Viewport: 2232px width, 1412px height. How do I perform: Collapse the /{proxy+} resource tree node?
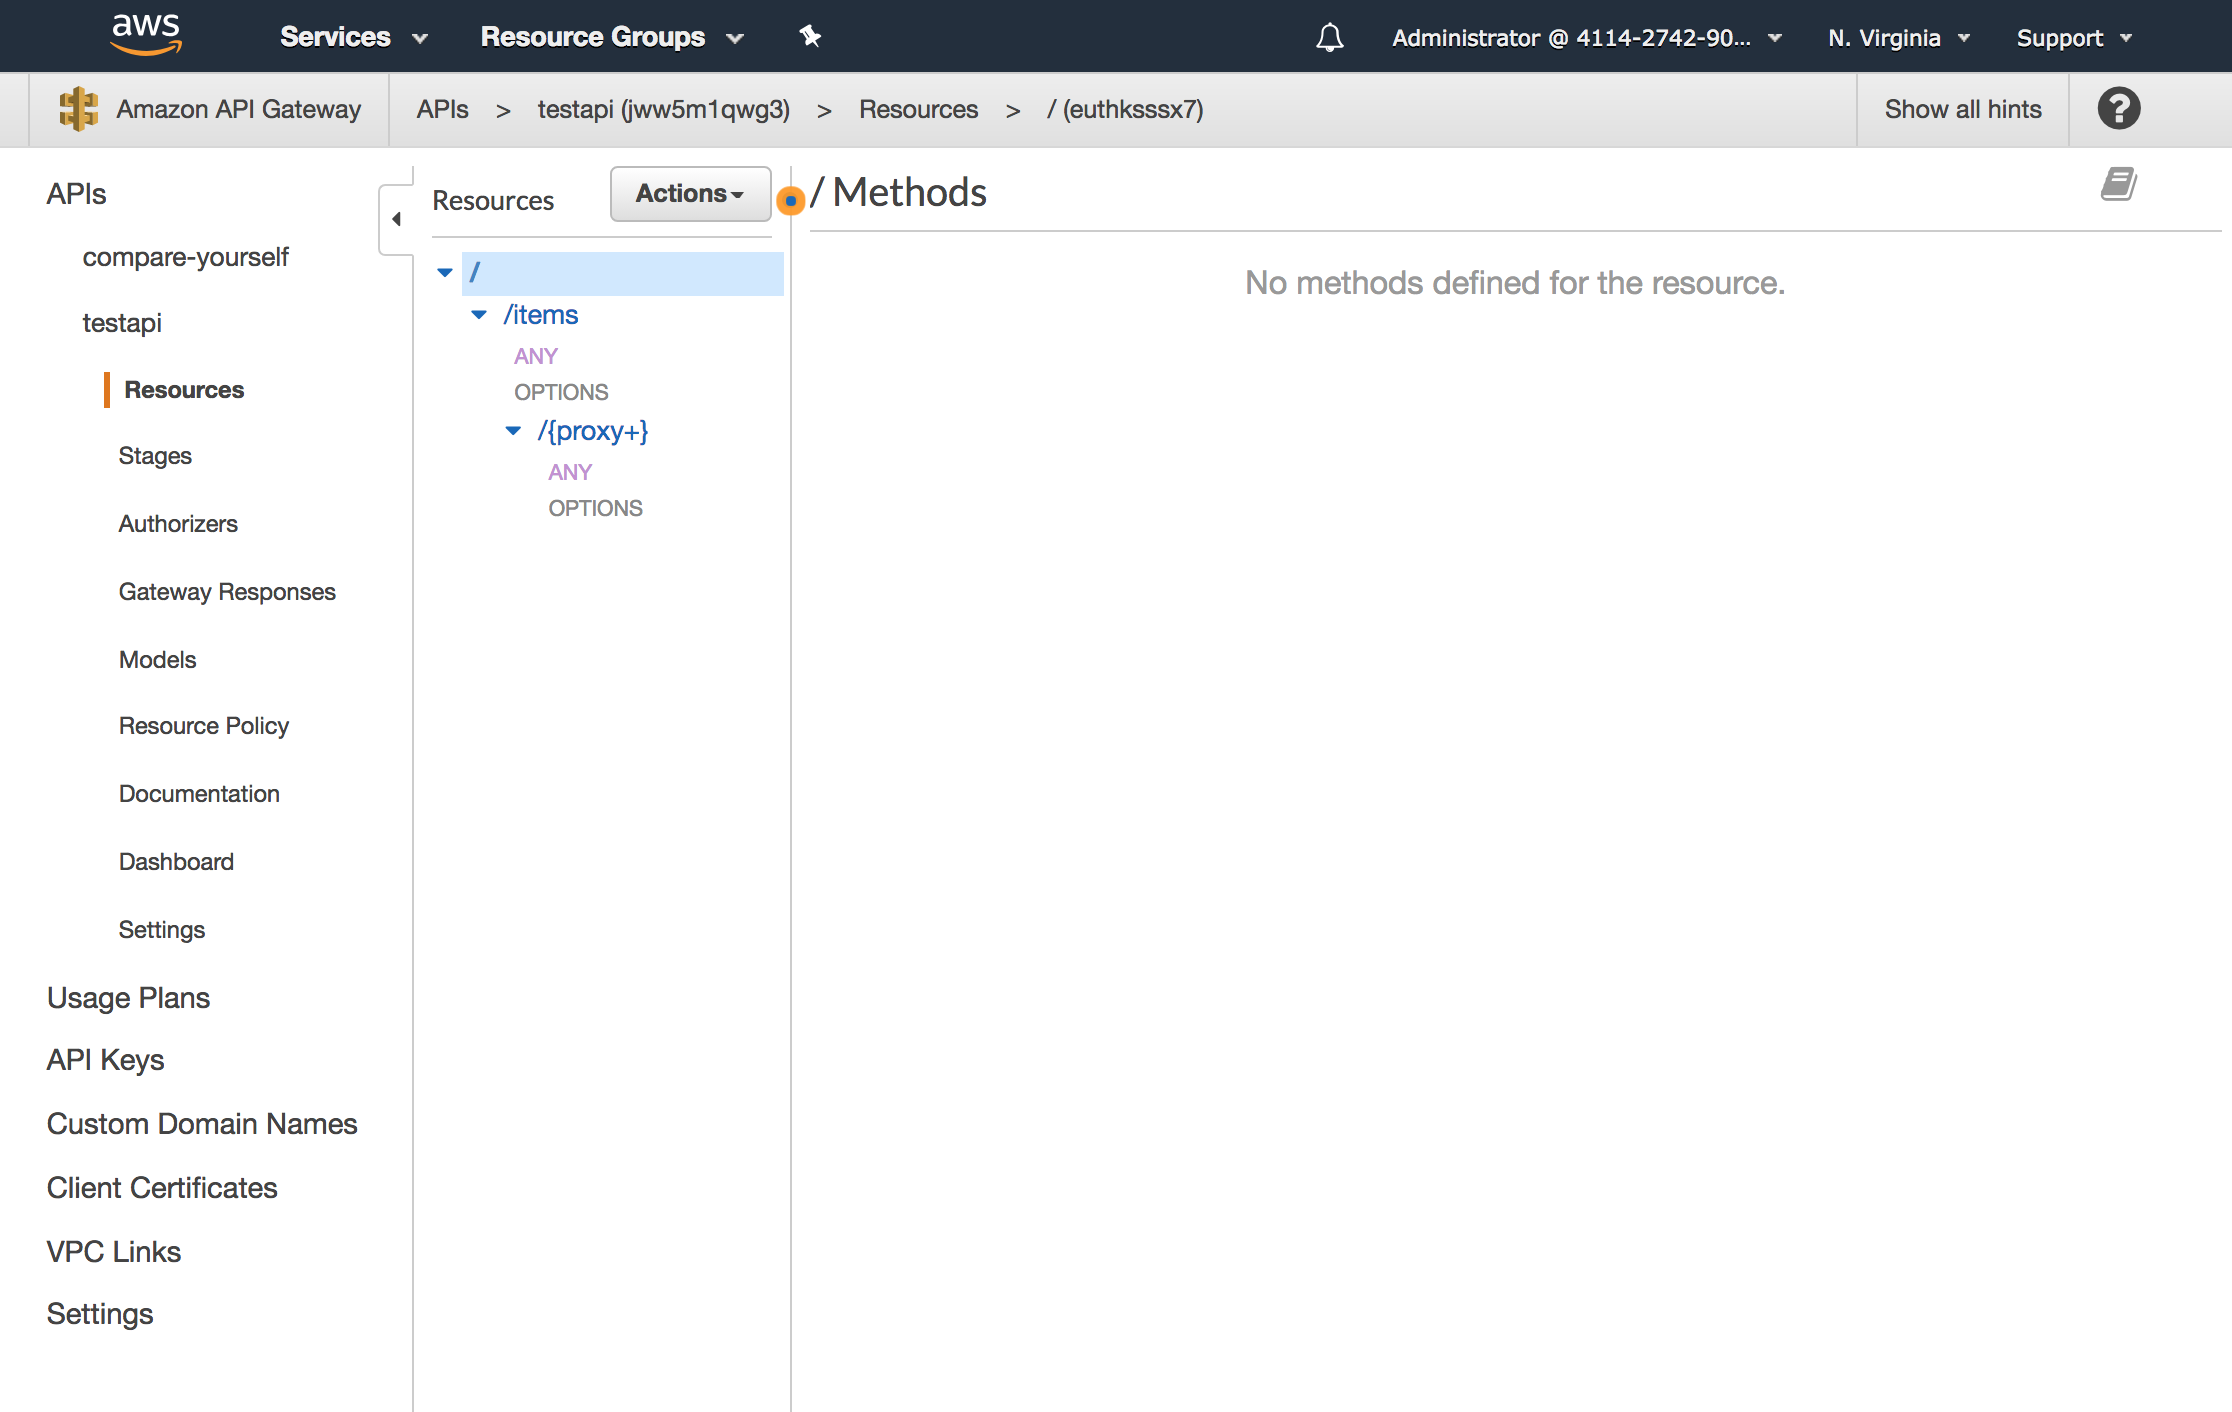(x=513, y=431)
